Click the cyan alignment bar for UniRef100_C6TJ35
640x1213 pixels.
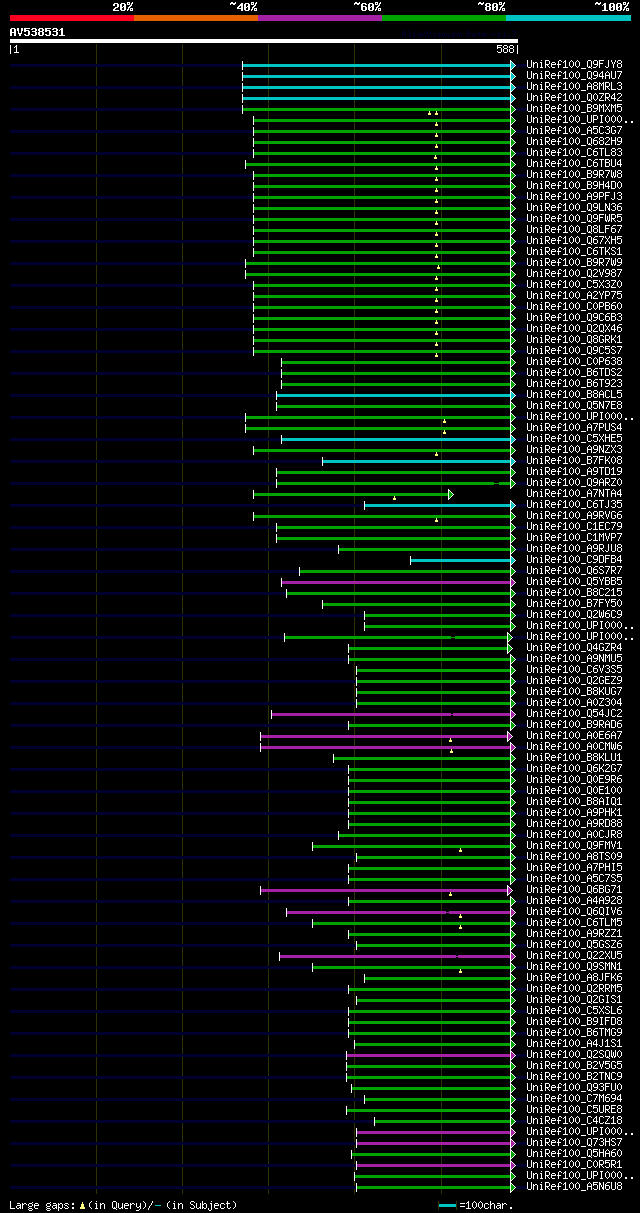(x=440, y=504)
